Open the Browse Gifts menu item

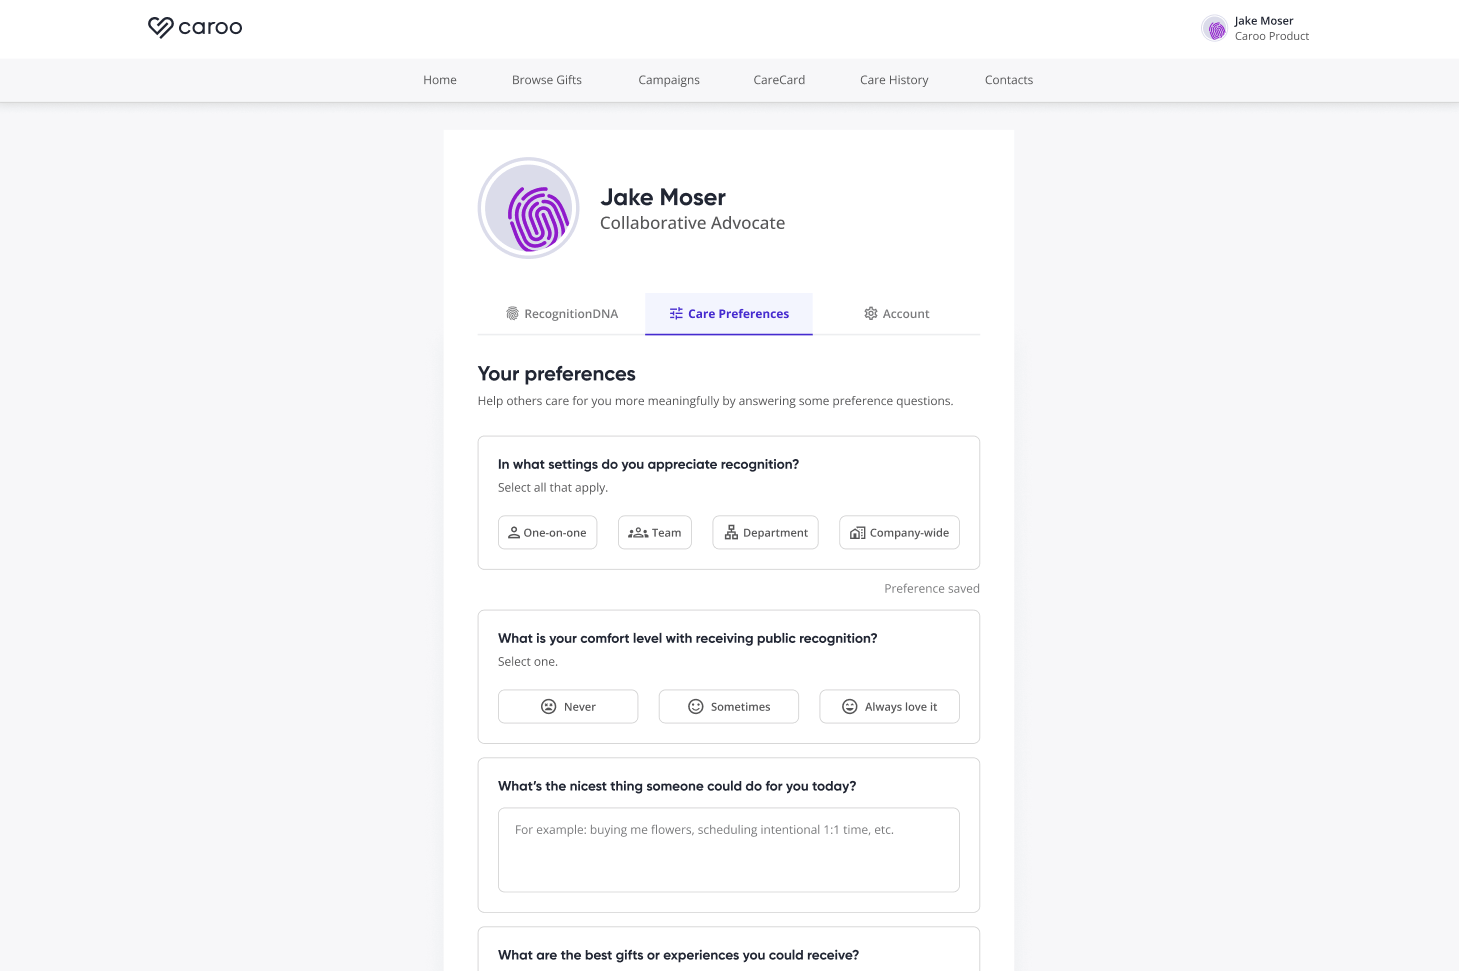tap(547, 80)
